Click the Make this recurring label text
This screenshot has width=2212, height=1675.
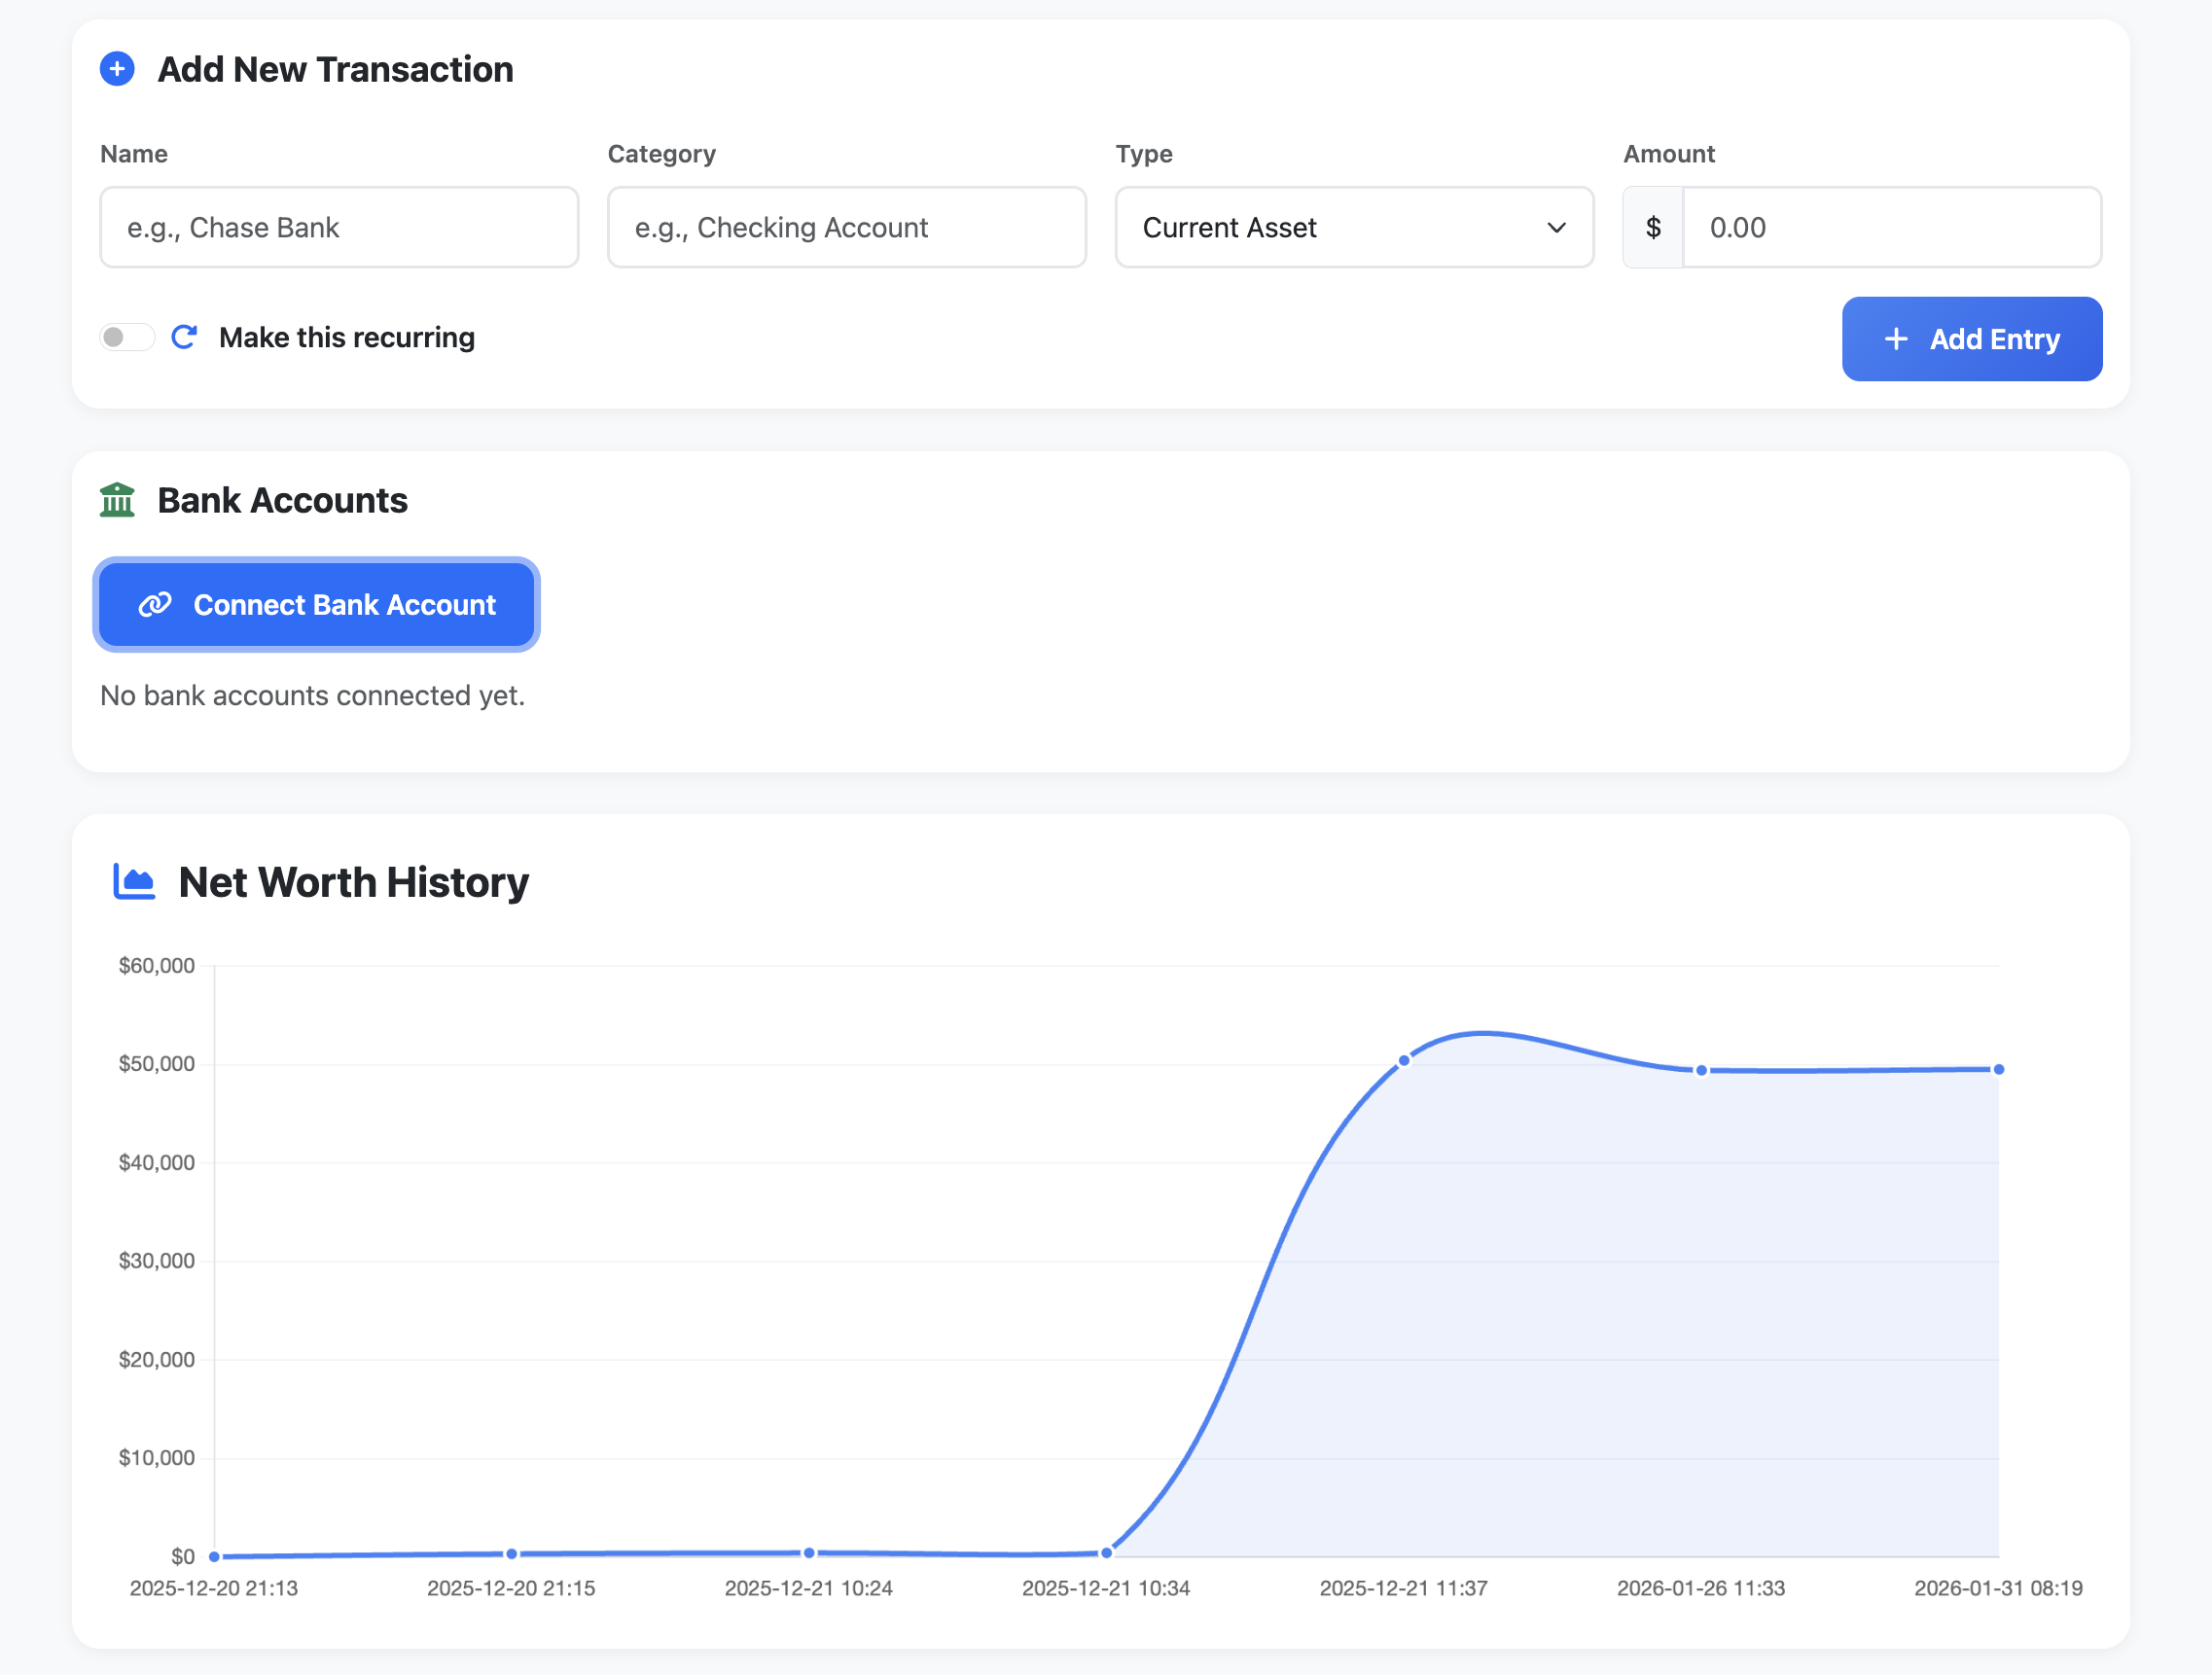[x=347, y=338]
